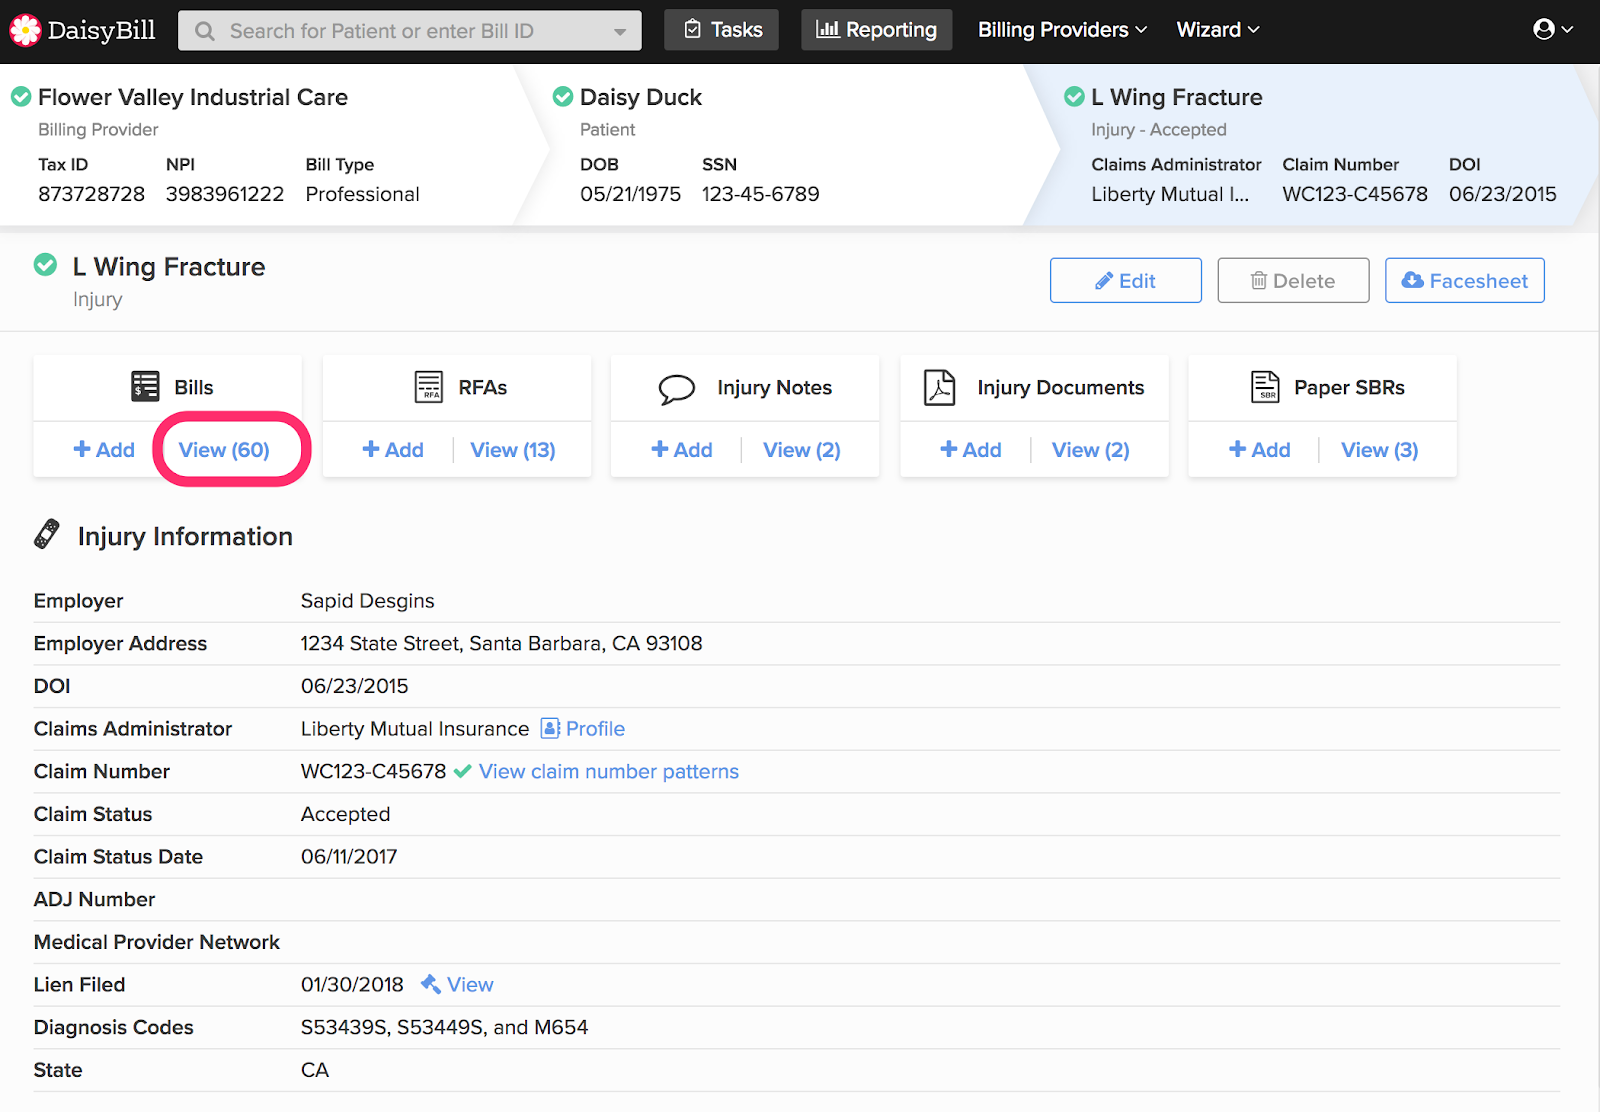The height and width of the screenshot is (1112, 1600).
Task: Click the patient DOB 05/21/1975
Action: click(x=631, y=194)
